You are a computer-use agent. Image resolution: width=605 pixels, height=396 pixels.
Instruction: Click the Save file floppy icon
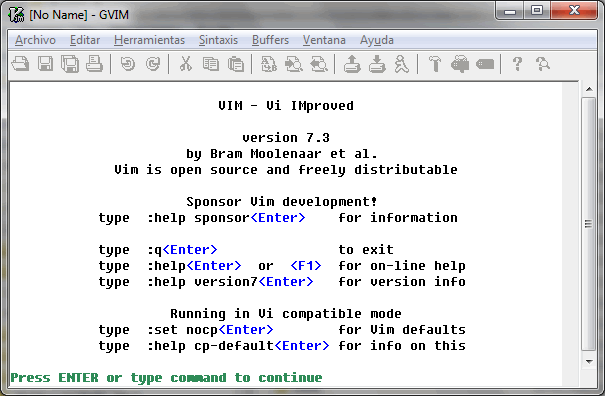(x=45, y=64)
